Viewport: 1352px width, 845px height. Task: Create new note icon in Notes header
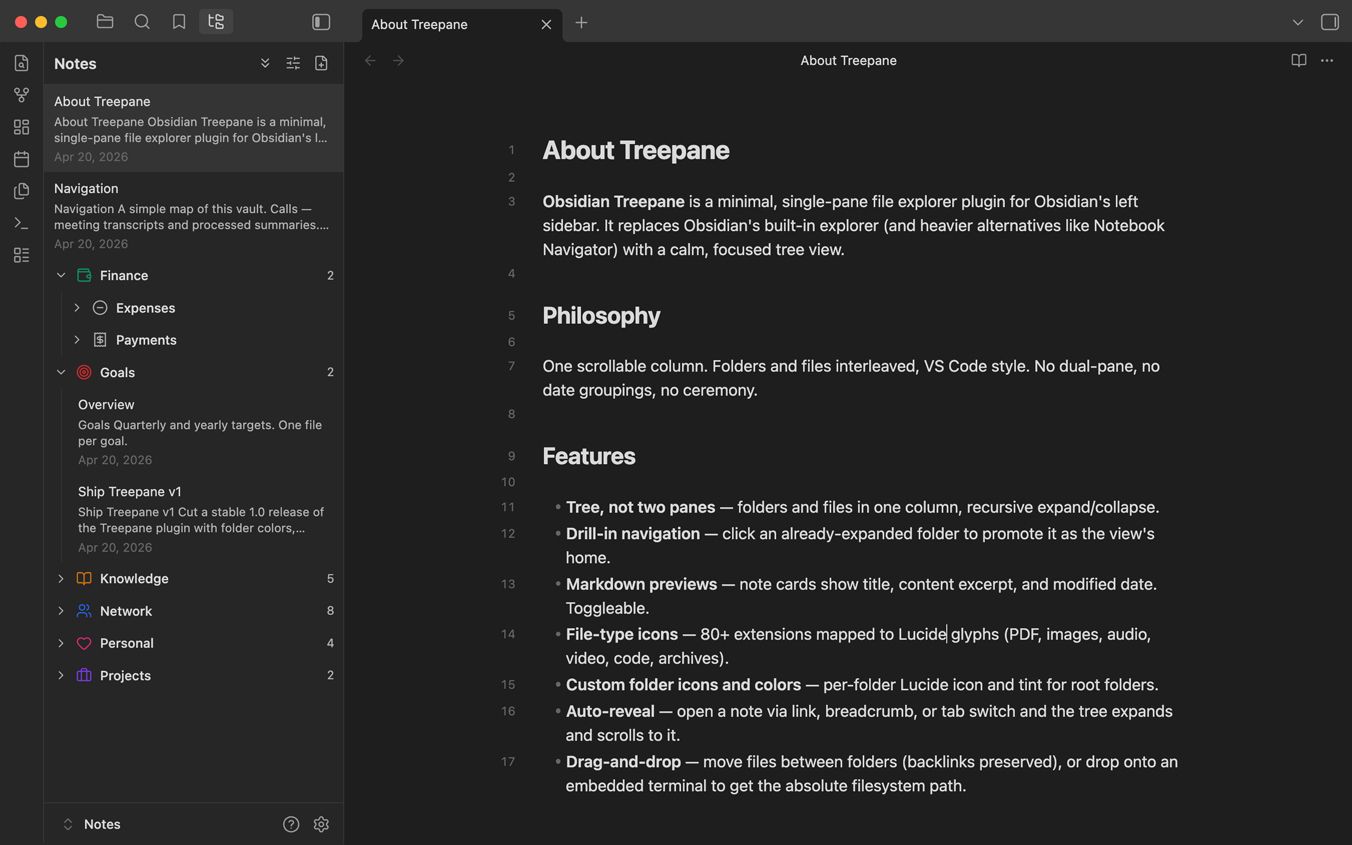tap(321, 63)
